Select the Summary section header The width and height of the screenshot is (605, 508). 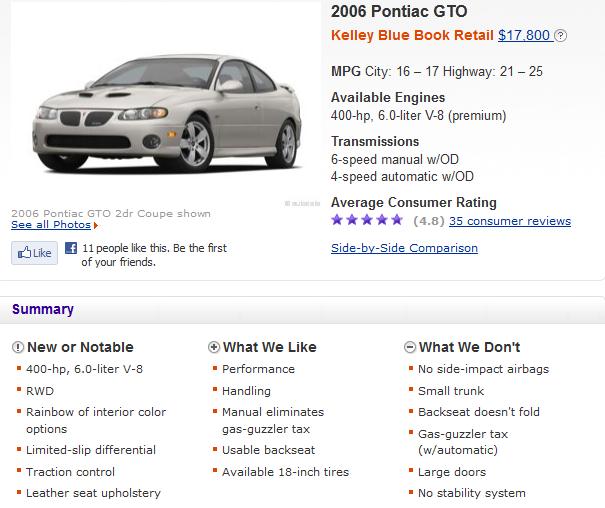(43, 309)
